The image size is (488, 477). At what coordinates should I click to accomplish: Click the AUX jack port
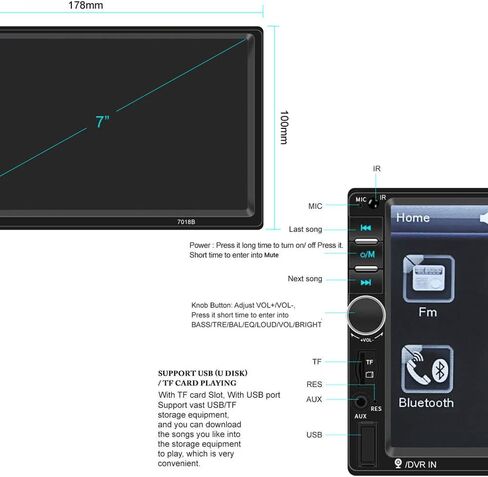pyautogui.click(x=360, y=402)
